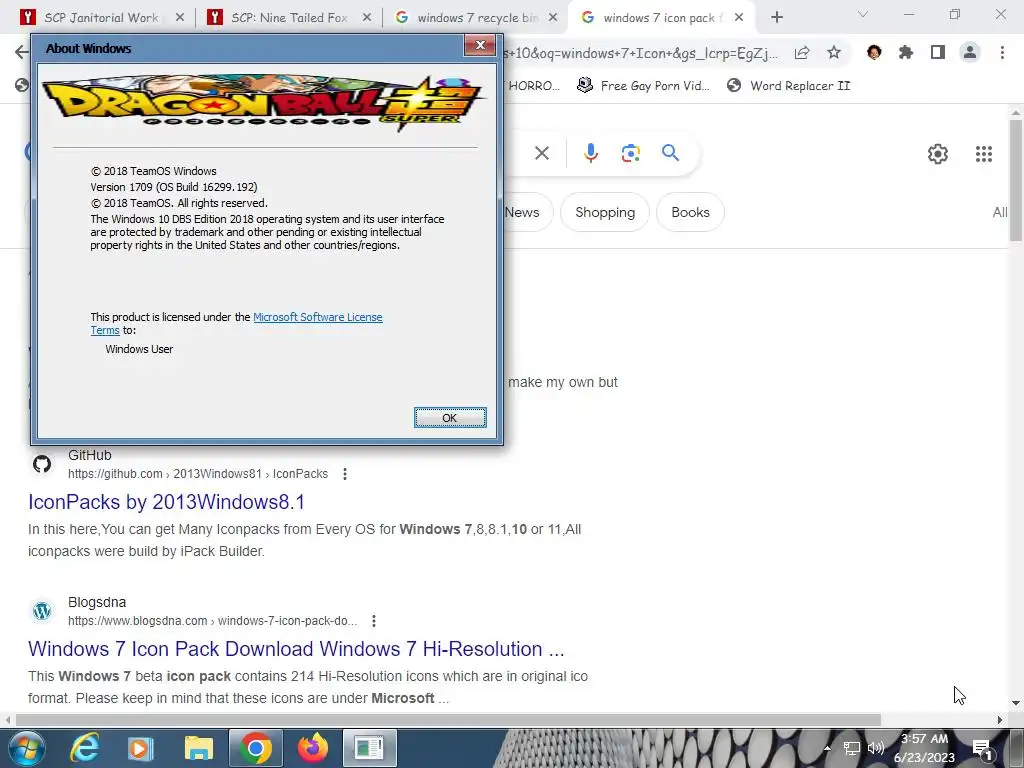This screenshot has width=1024, height=768.
Task: Open the Google apps grid
Action: coord(984,154)
